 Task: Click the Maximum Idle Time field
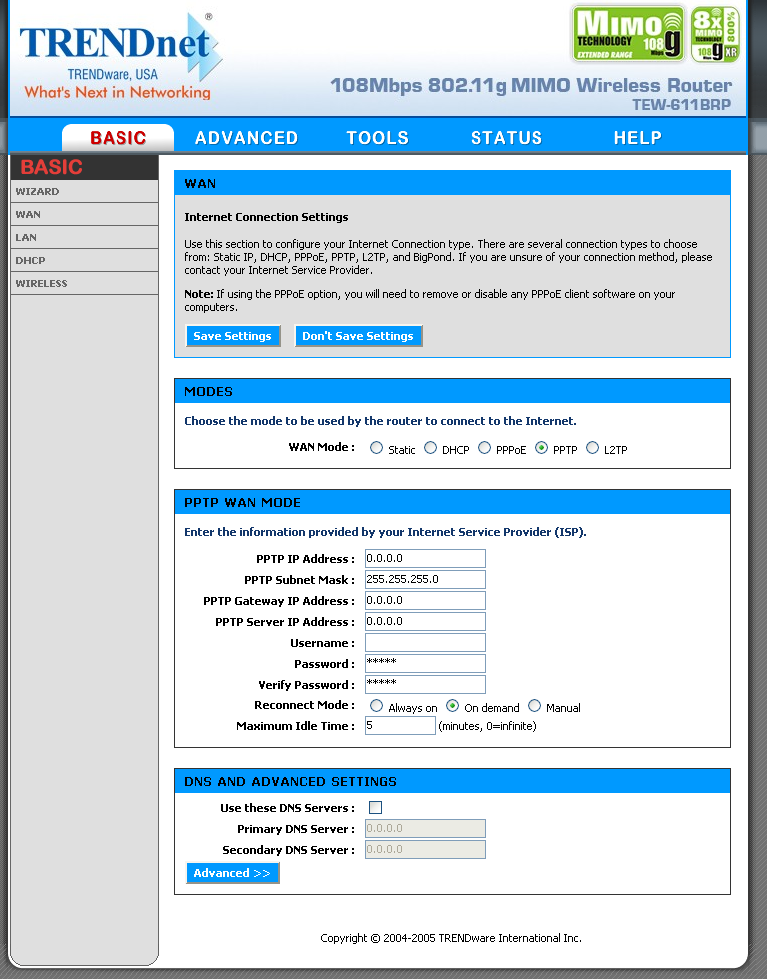coord(400,726)
